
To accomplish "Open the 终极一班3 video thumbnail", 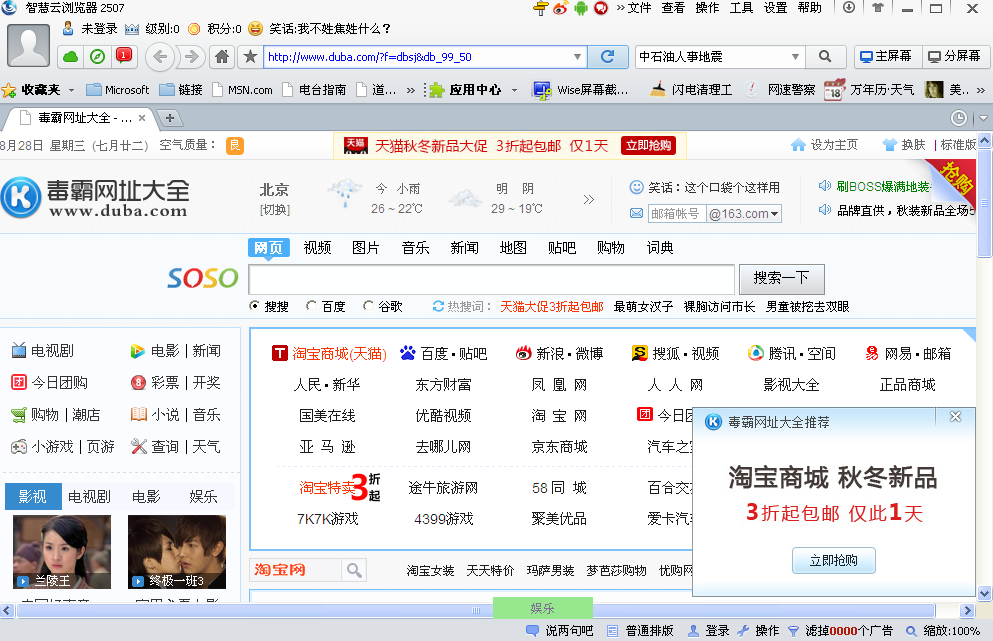I will click(x=177, y=552).
